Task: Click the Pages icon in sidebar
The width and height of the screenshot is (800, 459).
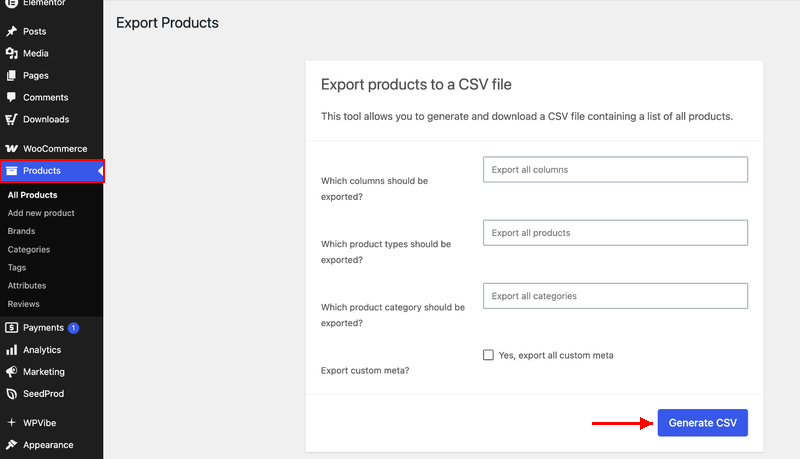Action: point(11,75)
